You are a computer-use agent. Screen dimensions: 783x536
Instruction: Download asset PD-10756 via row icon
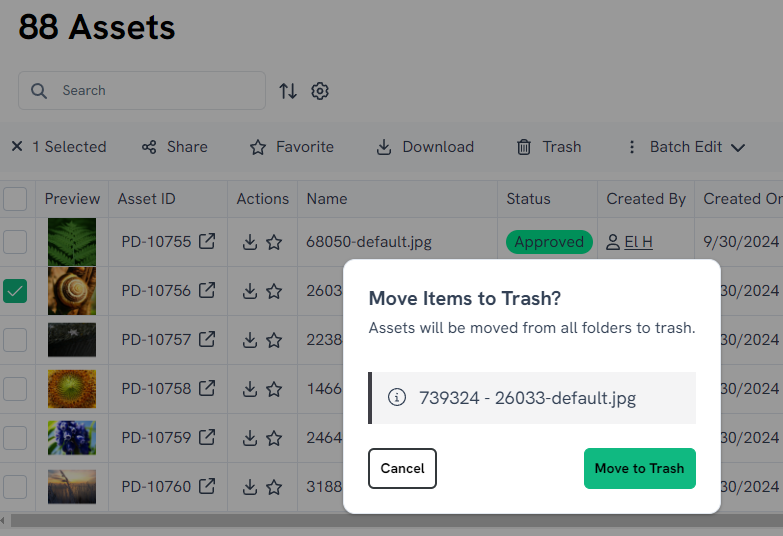[x=250, y=291]
